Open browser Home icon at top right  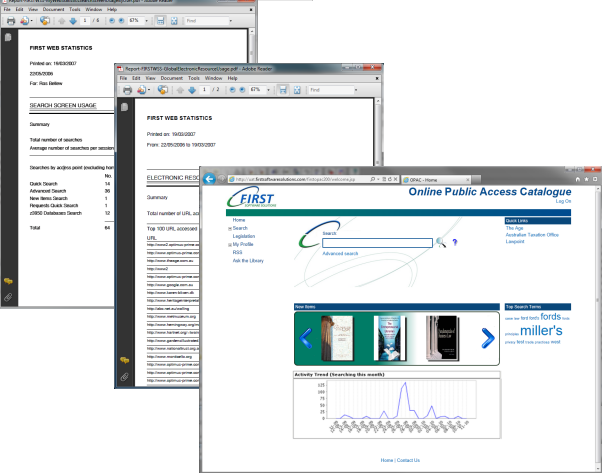tap(577, 179)
